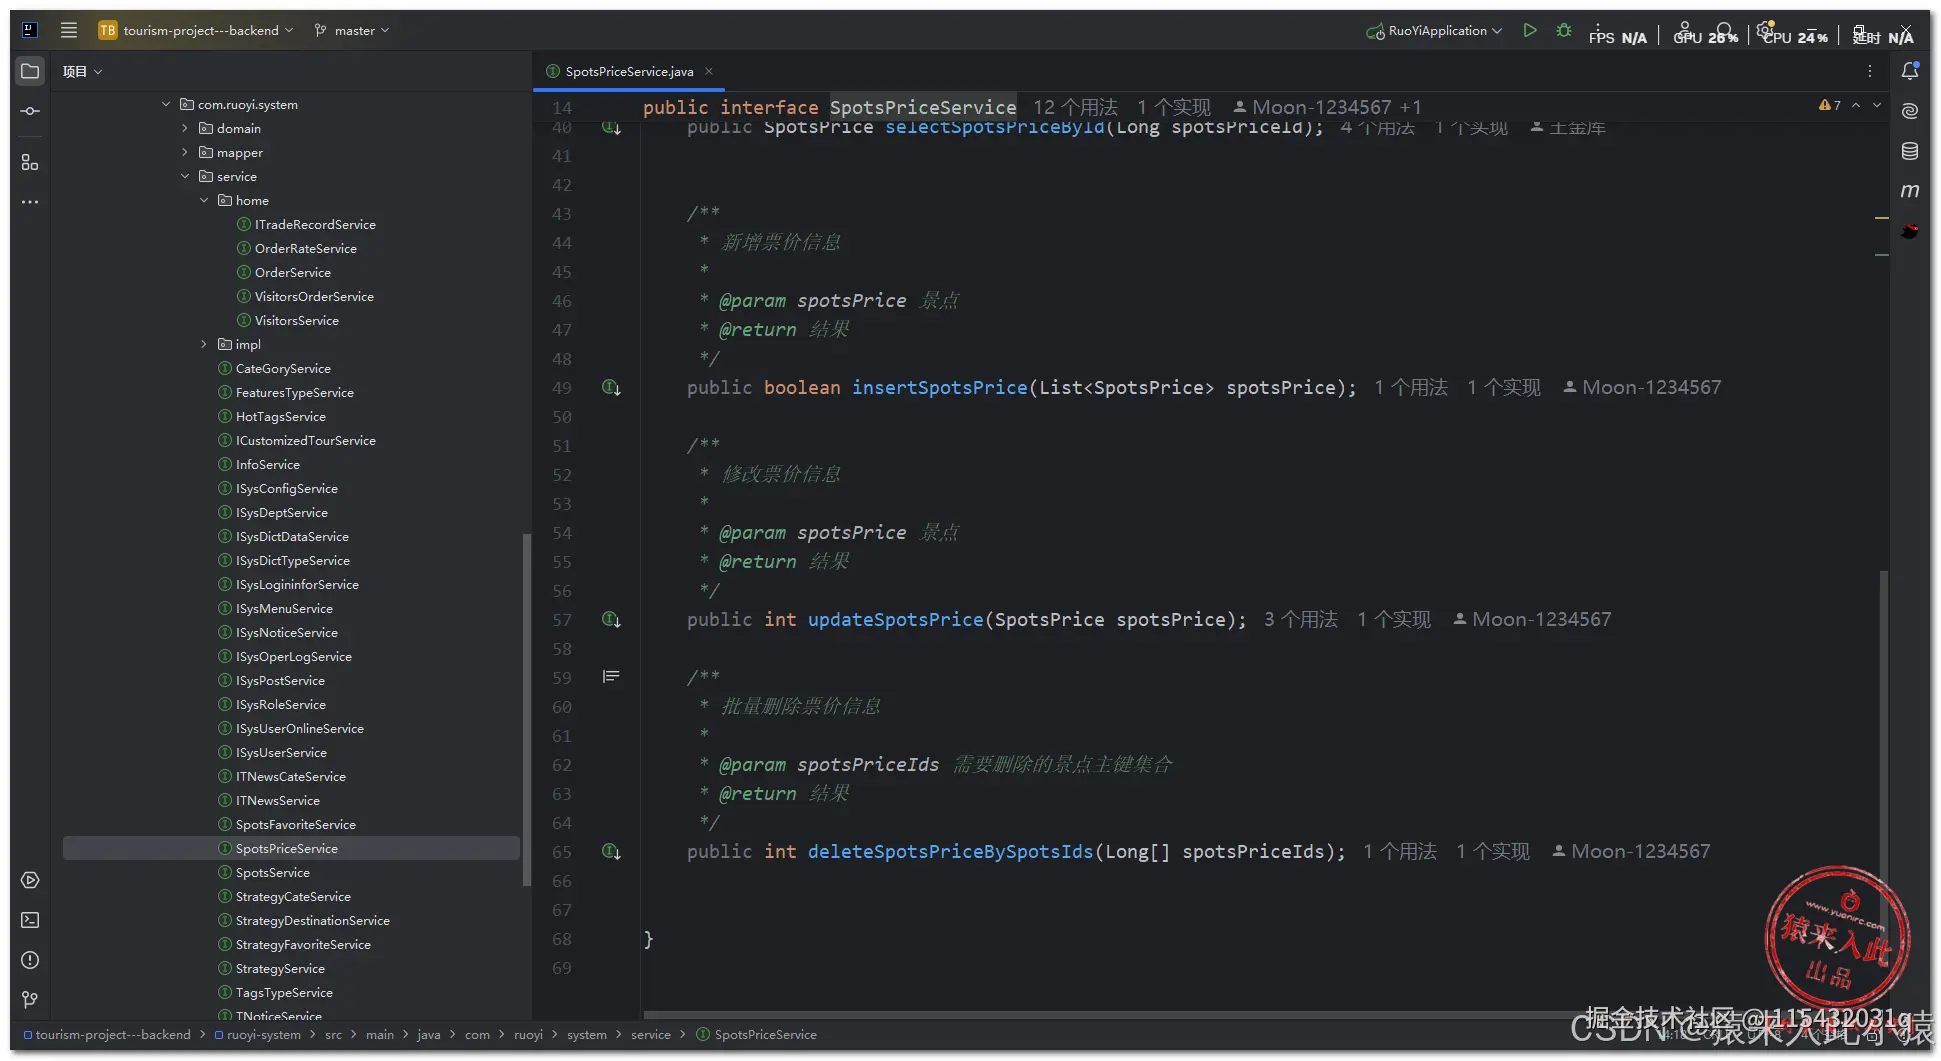The image size is (1941, 1061).
Task: Click the implementation gutter icon on line 65
Action: point(611,851)
